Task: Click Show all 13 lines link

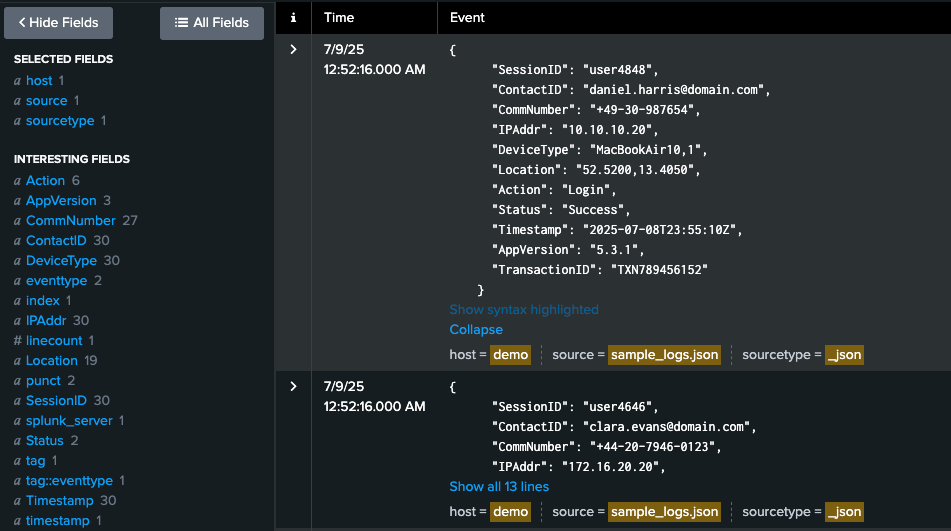Action: [499, 487]
